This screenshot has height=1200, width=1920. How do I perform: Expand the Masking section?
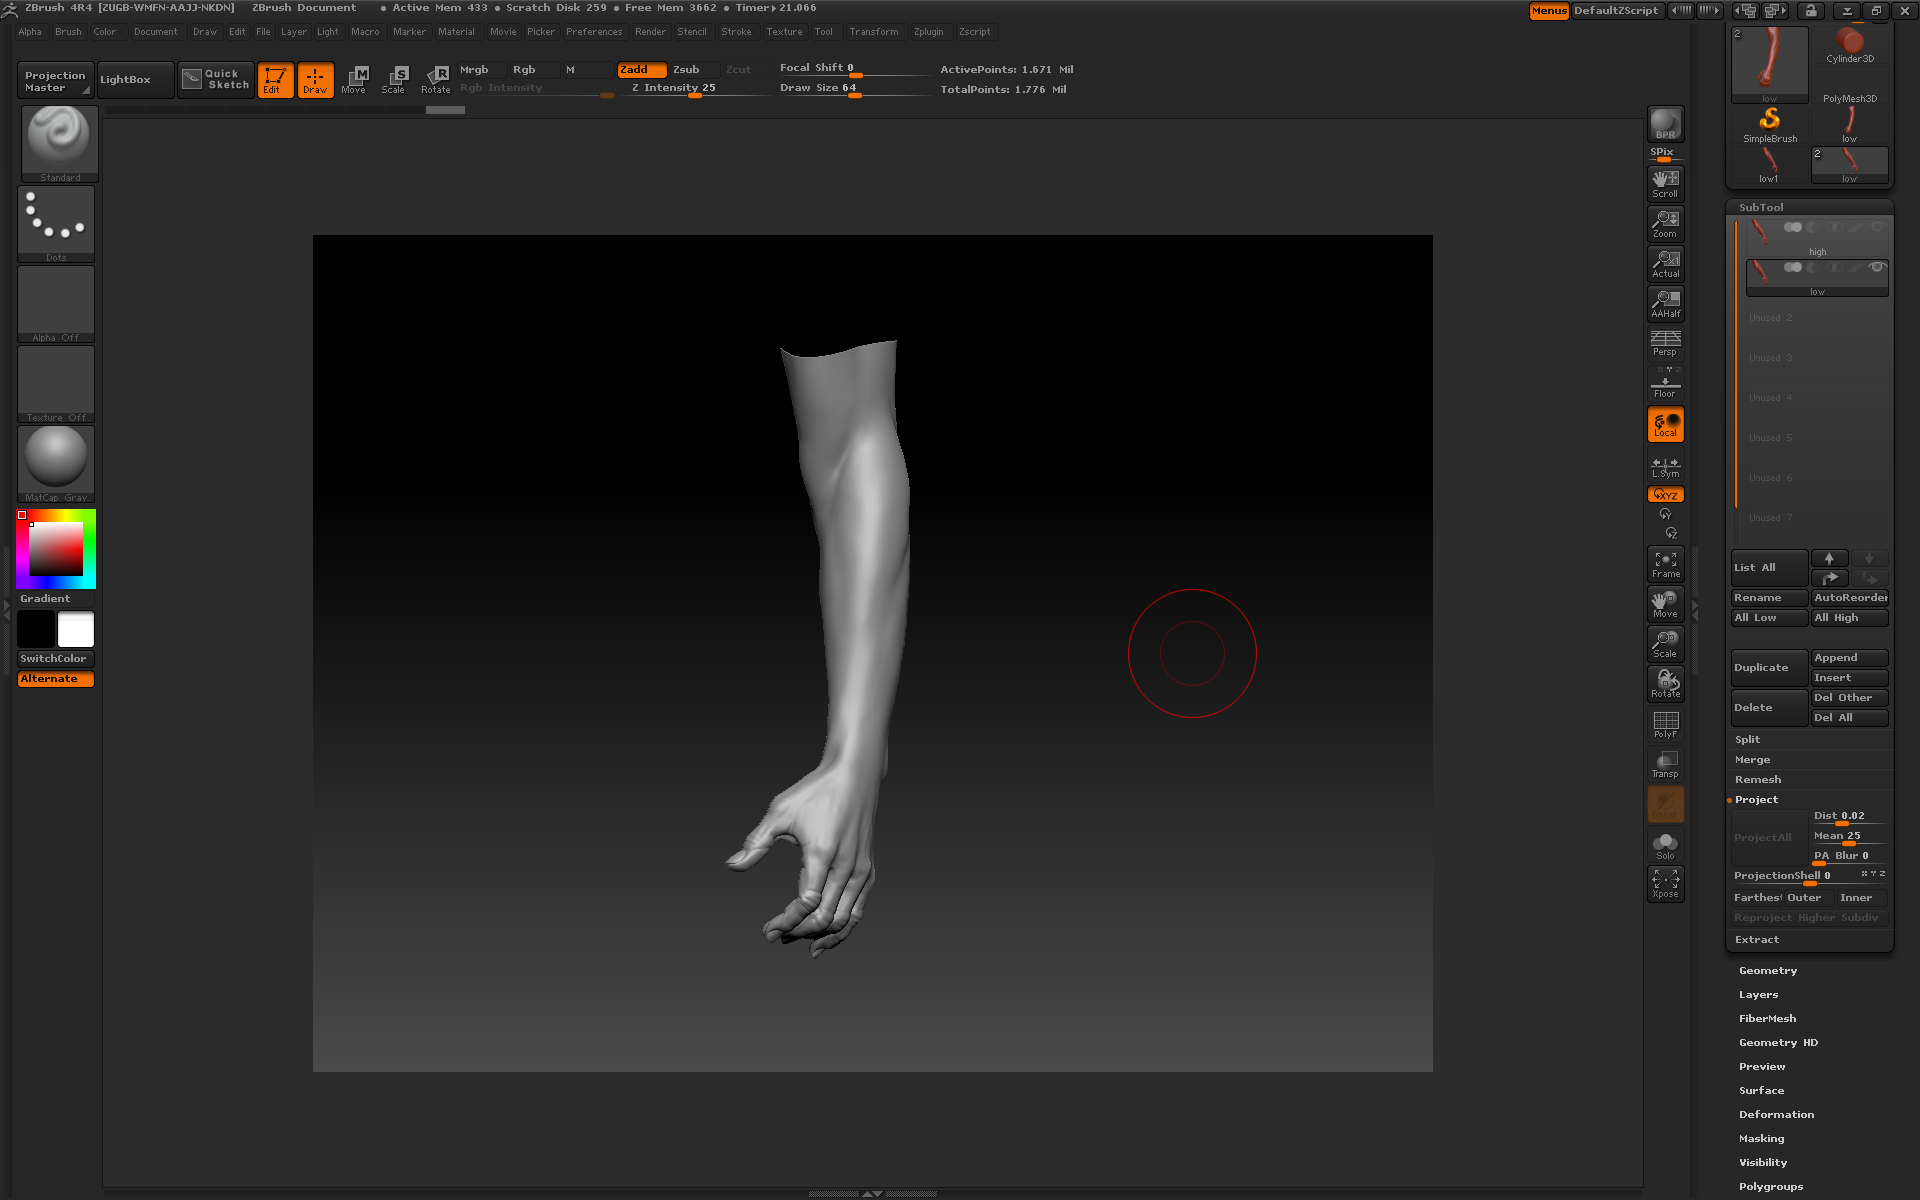tap(1761, 1139)
